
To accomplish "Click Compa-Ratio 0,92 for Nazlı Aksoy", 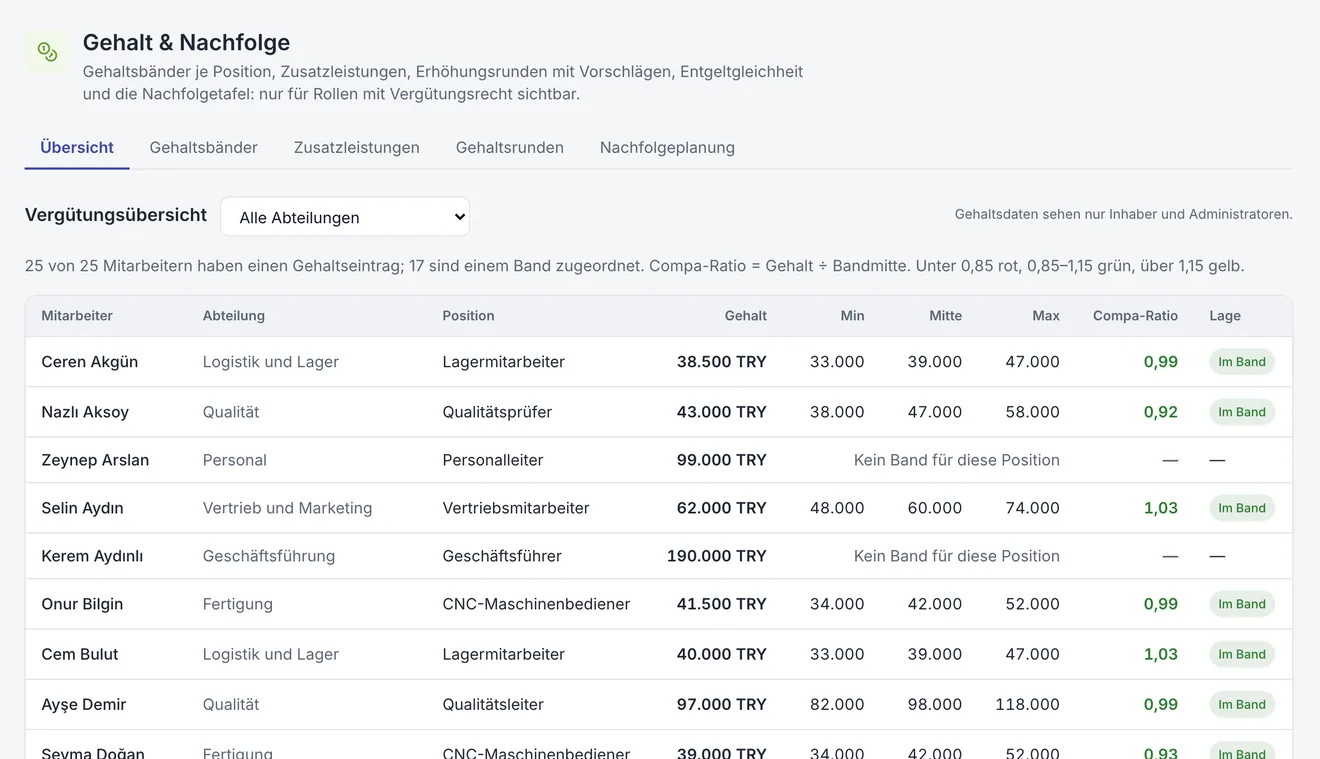I will (x=1161, y=412).
